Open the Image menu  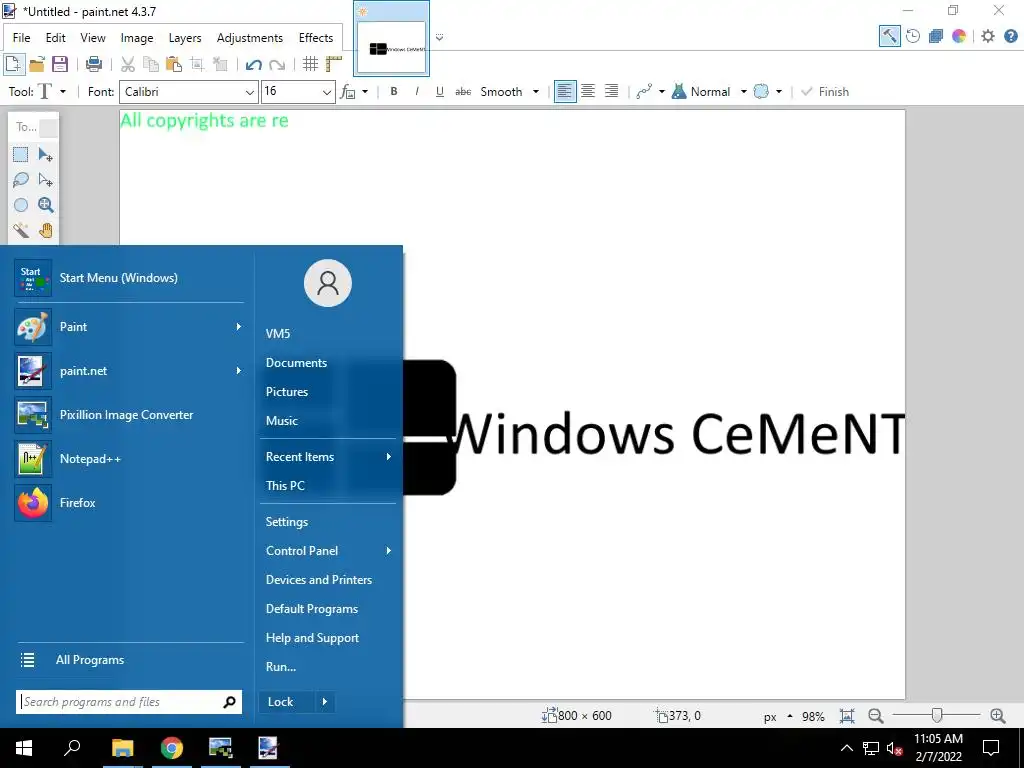point(136,38)
